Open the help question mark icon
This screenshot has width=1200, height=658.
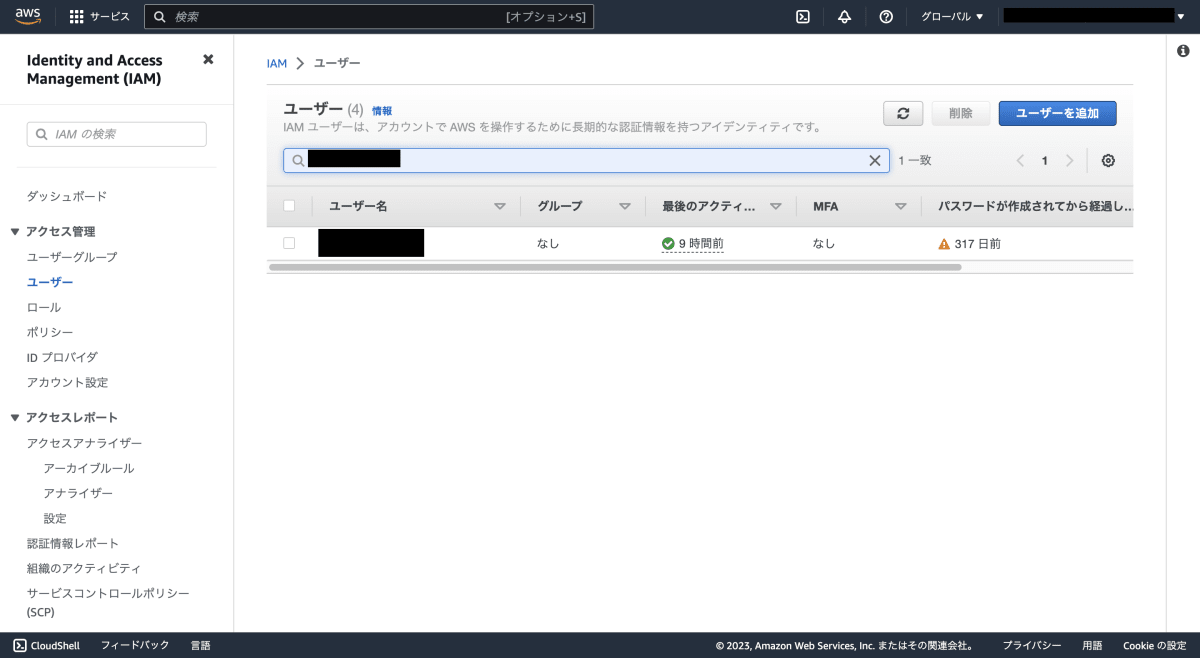pos(886,16)
